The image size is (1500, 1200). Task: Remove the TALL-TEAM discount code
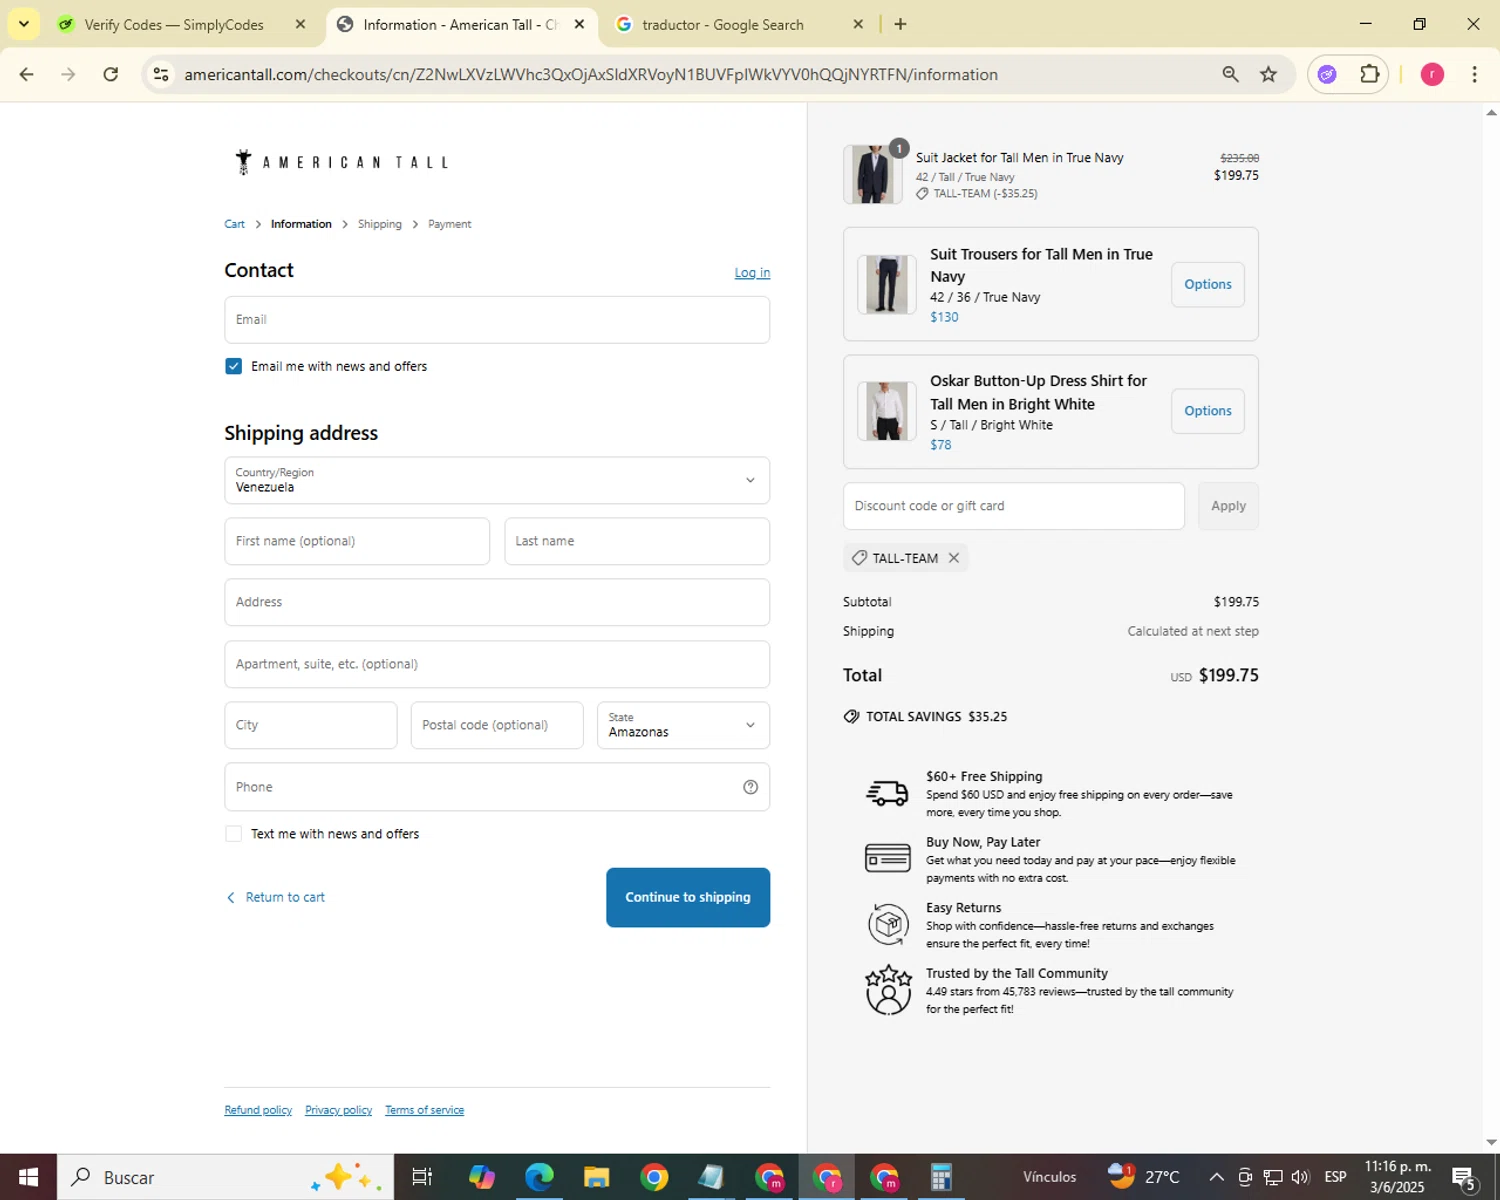coord(954,558)
